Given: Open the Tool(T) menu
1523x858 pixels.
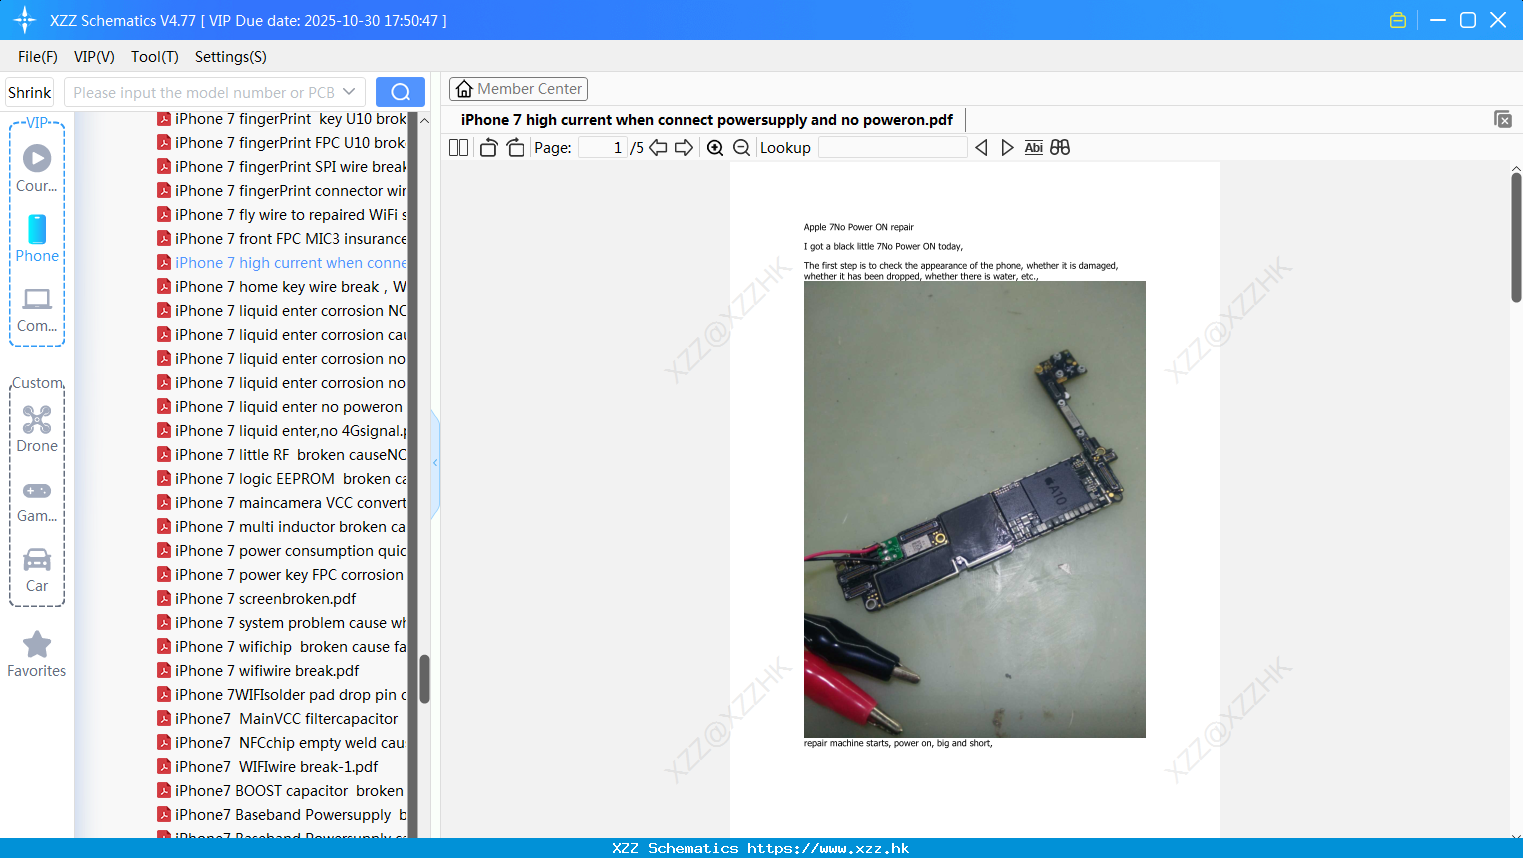Looking at the screenshot, I should click(x=155, y=57).
